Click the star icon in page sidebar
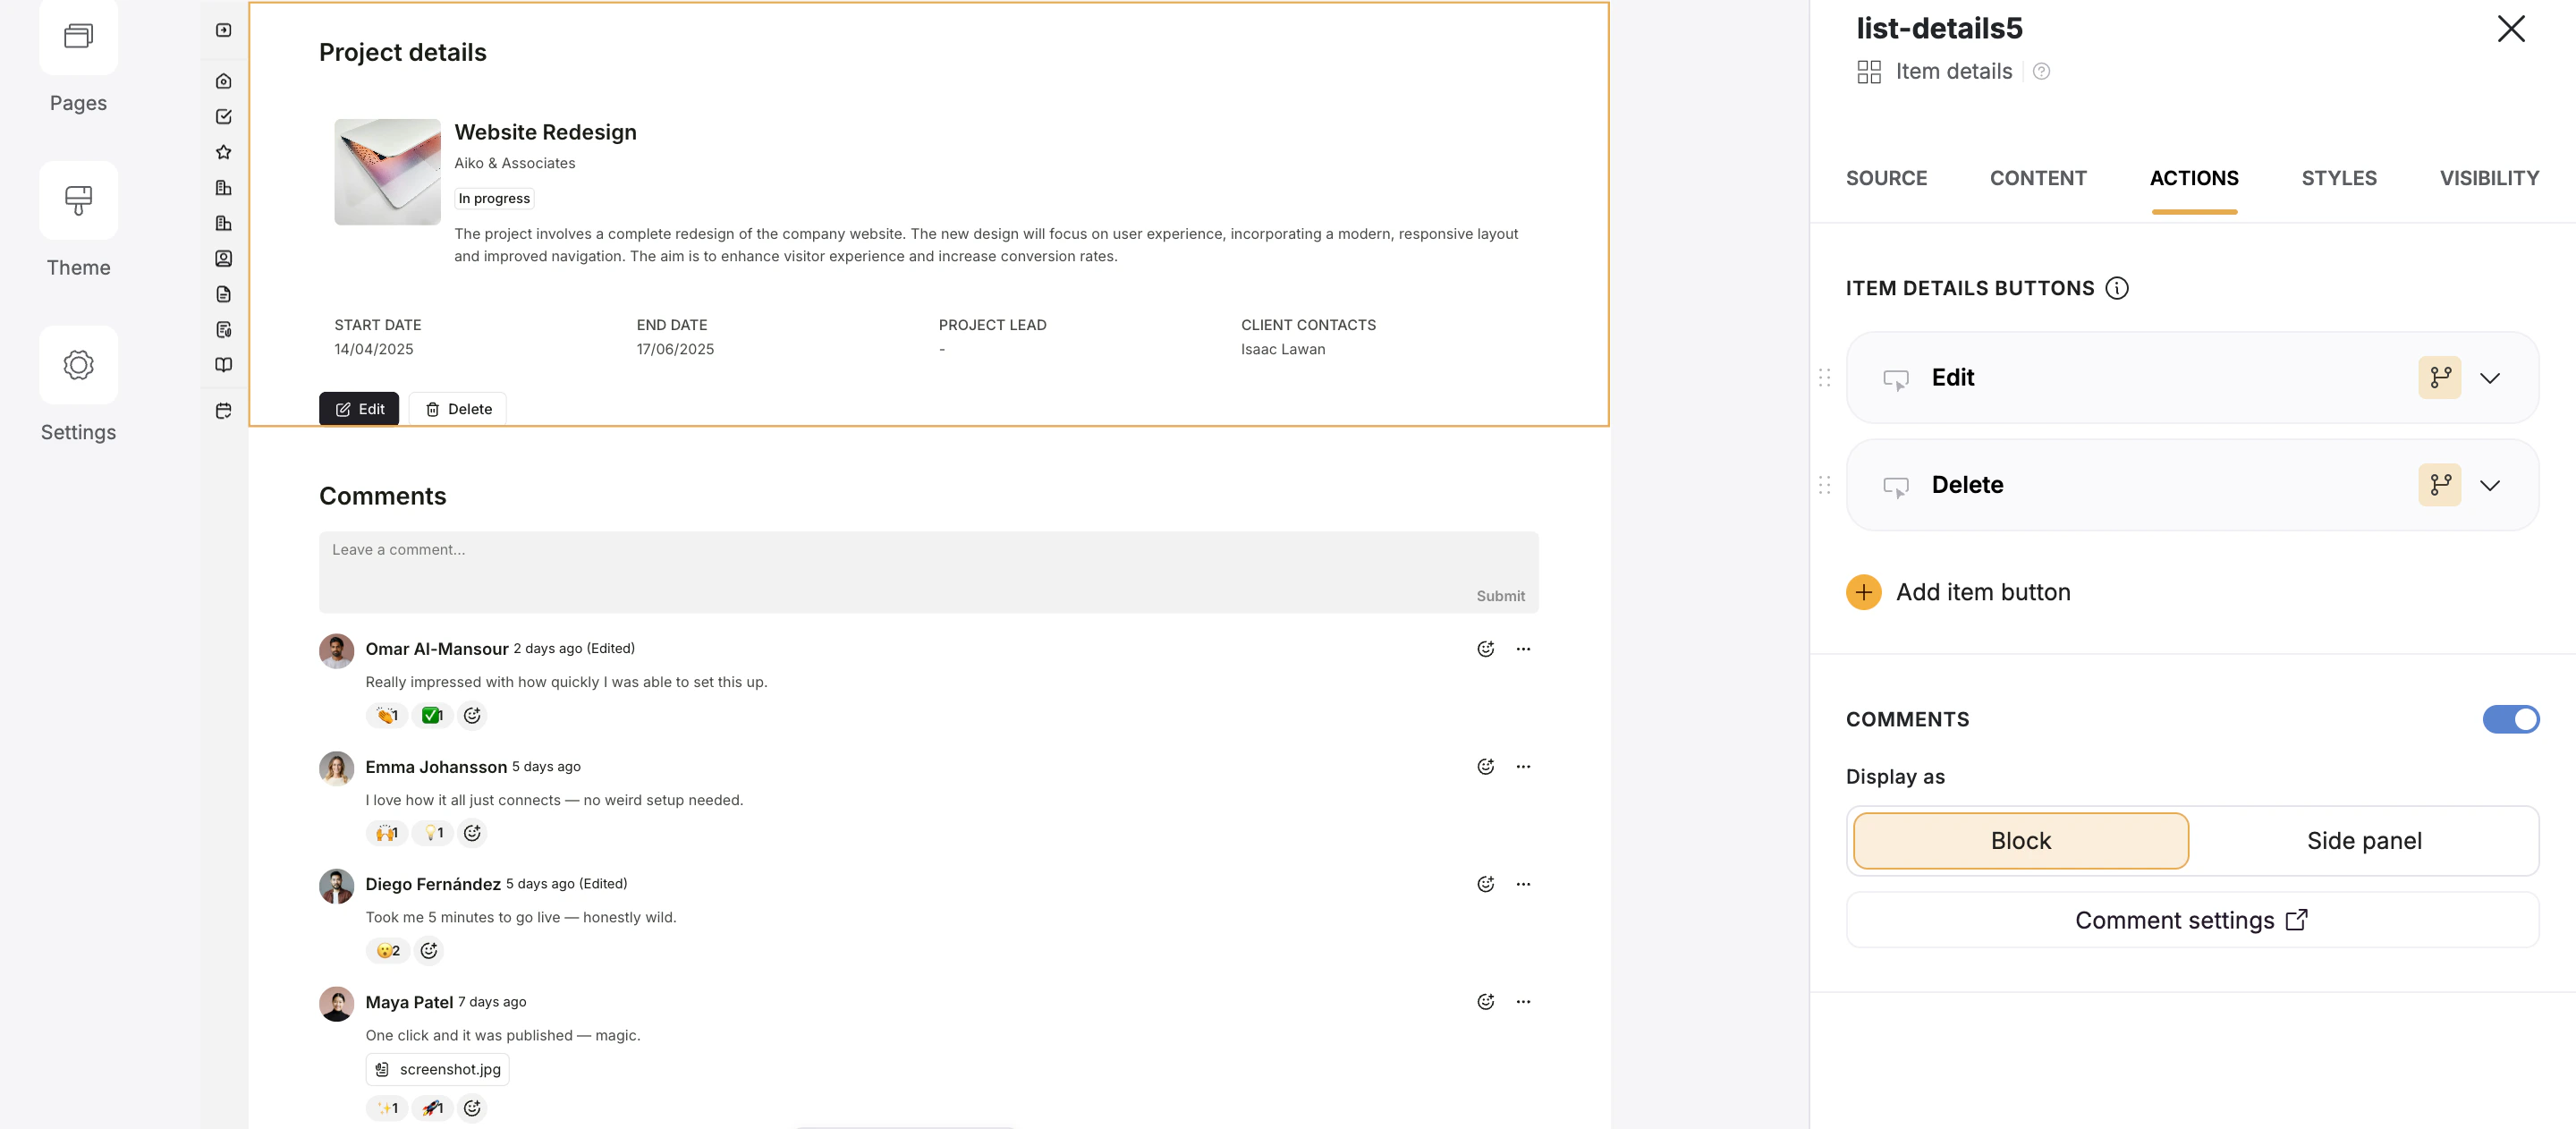 click(x=223, y=152)
